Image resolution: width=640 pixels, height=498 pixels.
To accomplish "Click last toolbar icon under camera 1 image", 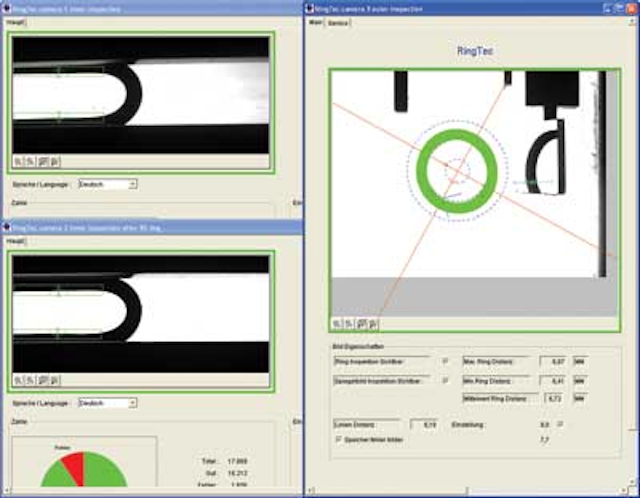I will pyautogui.click(x=55, y=162).
